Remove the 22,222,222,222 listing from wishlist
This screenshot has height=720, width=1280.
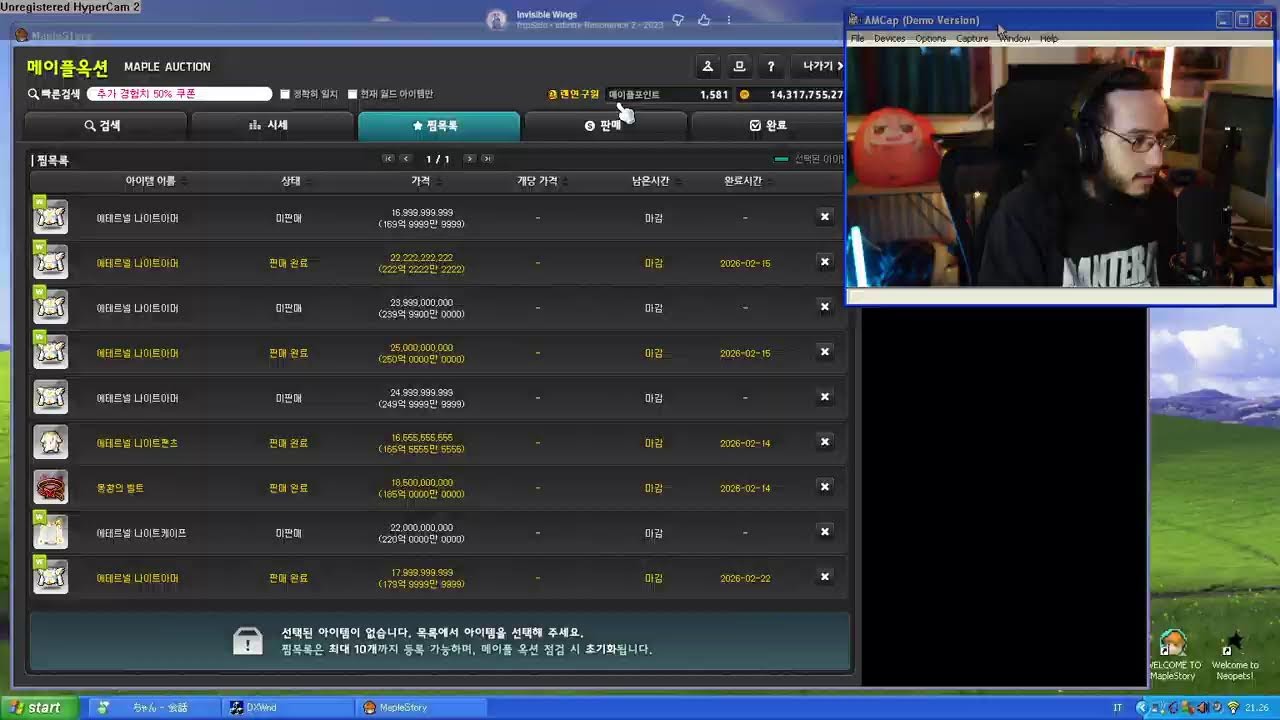coord(825,262)
